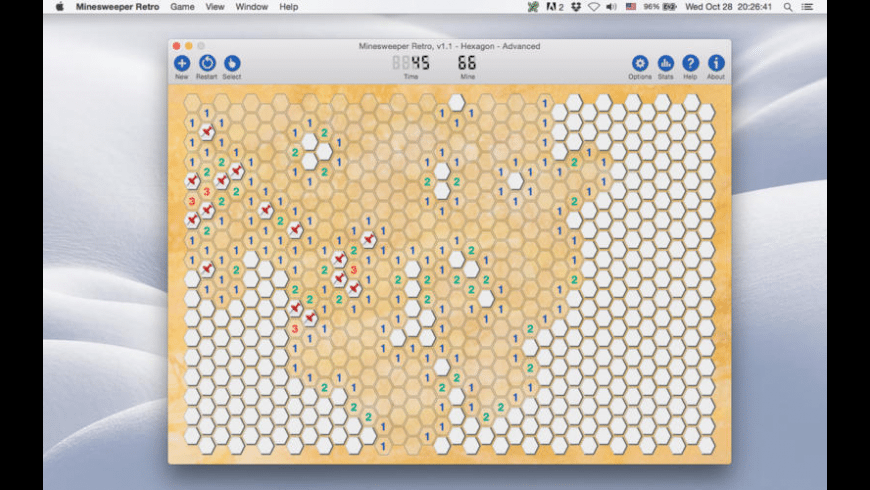Click the date and time Wed Oct 28
Image resolution: width=870 pixels, height=490 pixels.
[729, 7]
